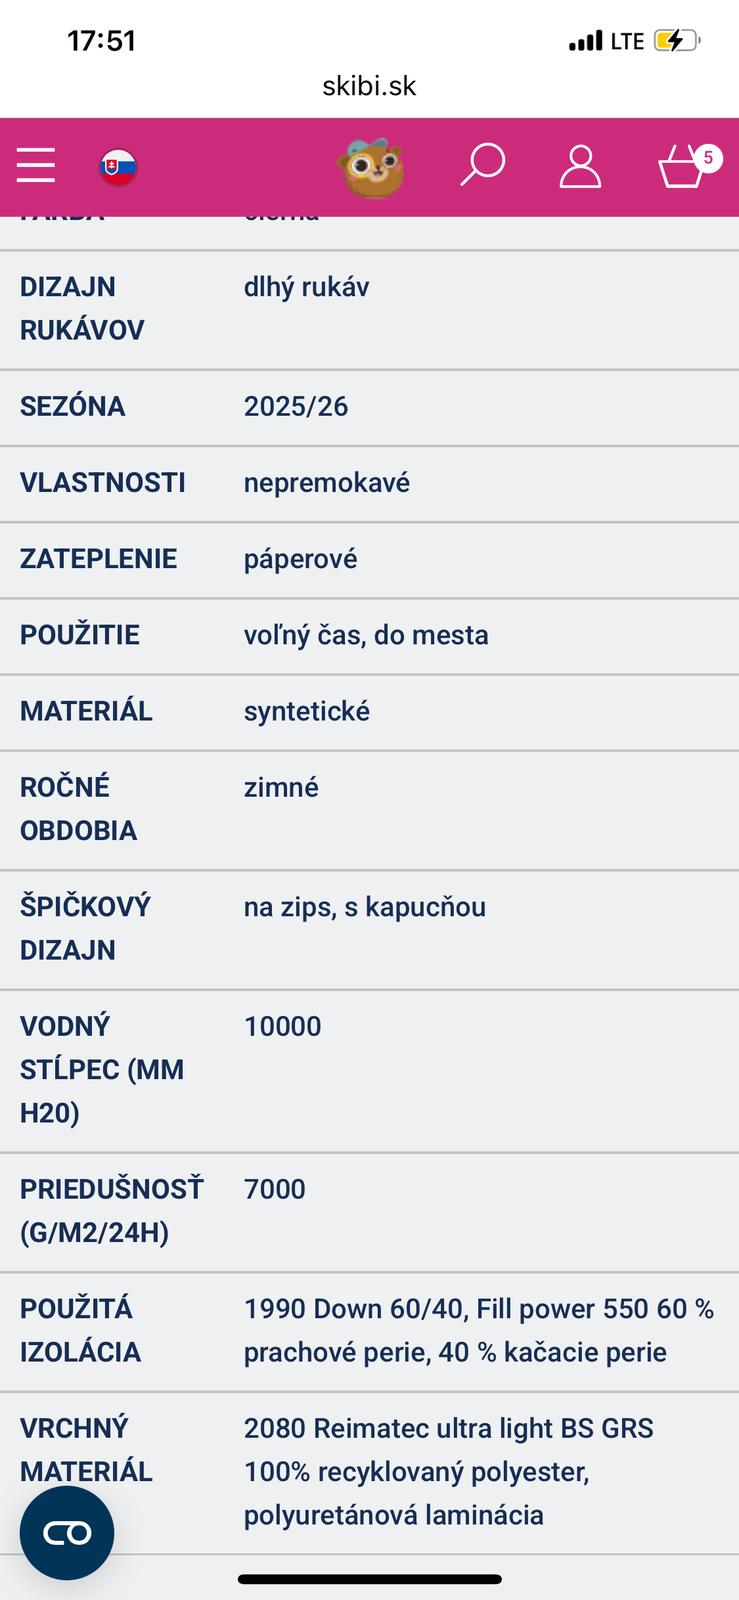
Task: Tap the cart badge showing 5
Action: point(708,157)
